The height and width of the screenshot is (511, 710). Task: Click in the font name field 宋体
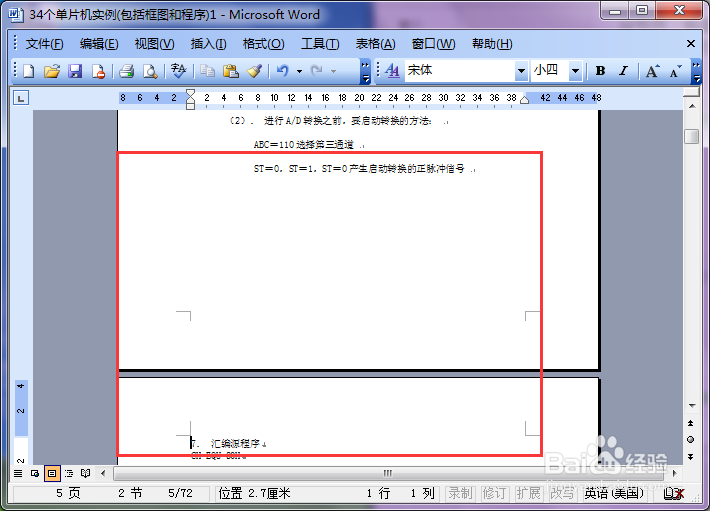click(x=460, y=71)
